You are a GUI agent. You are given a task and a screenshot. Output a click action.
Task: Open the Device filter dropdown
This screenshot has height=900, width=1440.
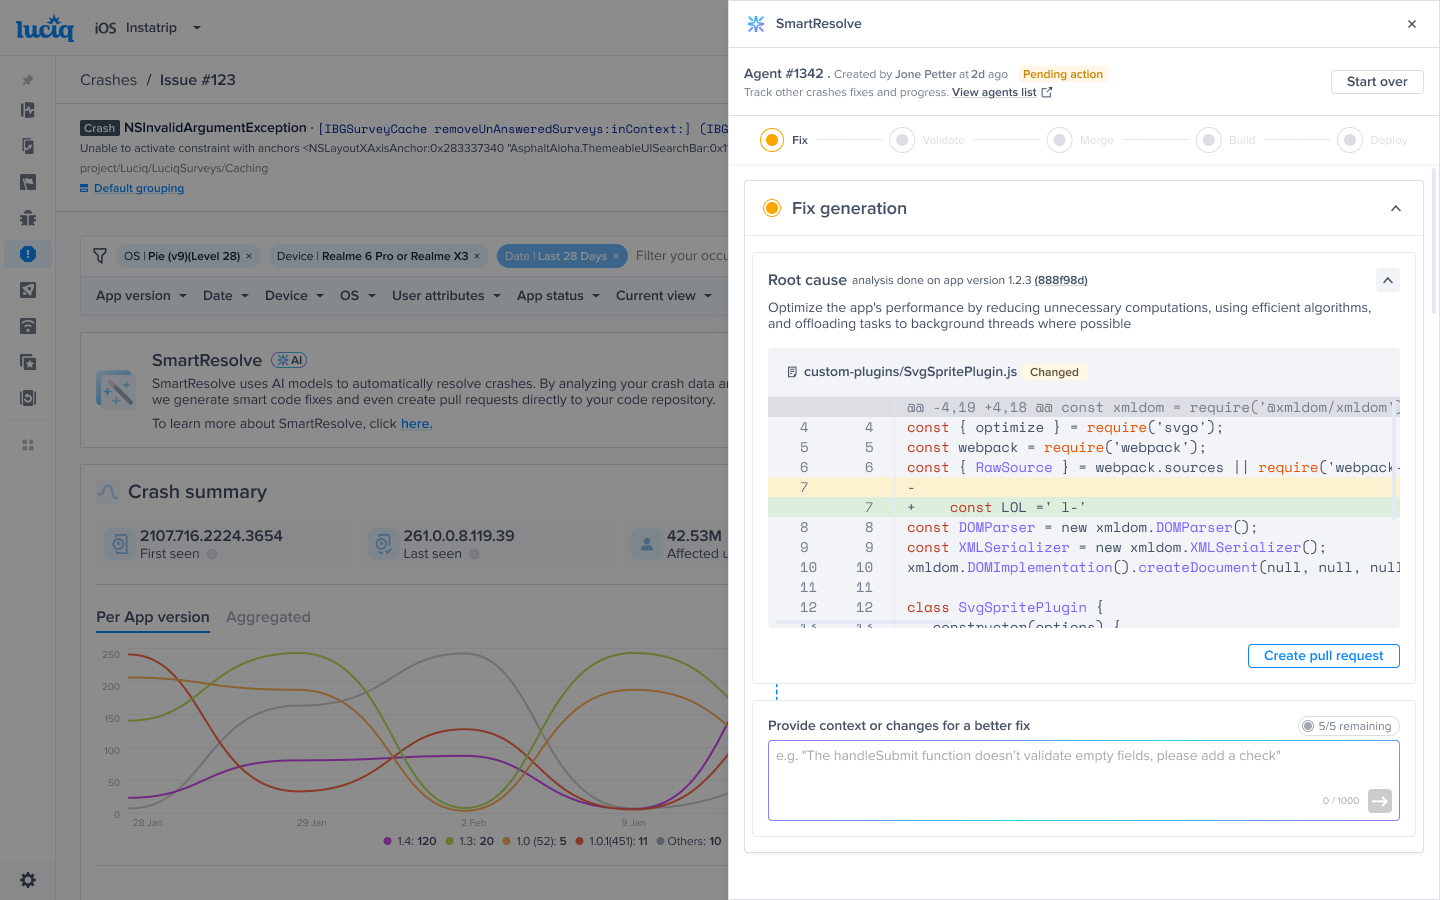click(x=294, y=296)
